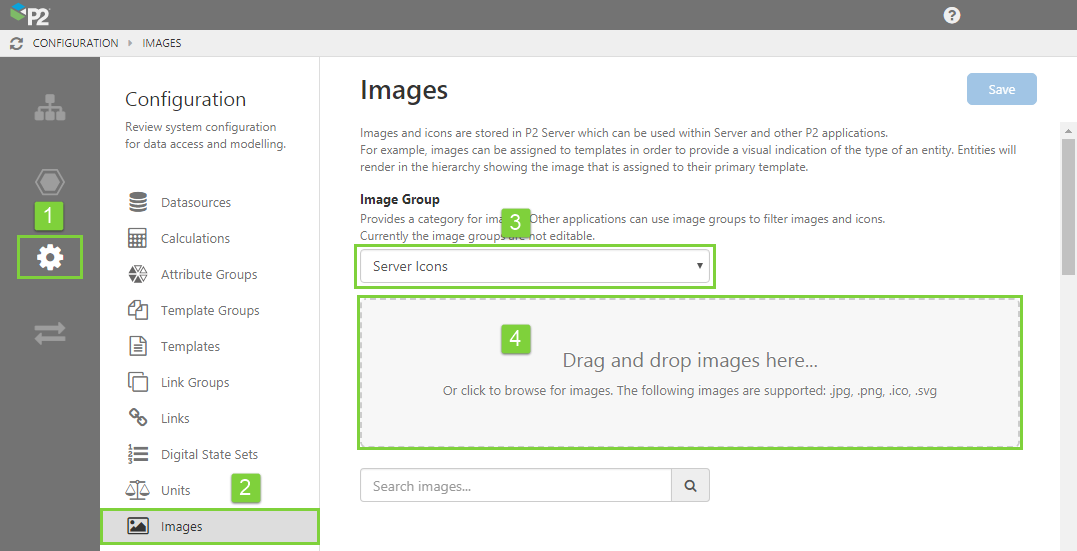The image size is (1077, 551).
Task: Click the transfer arrows icon in sidebar
Action: point(50,334)
